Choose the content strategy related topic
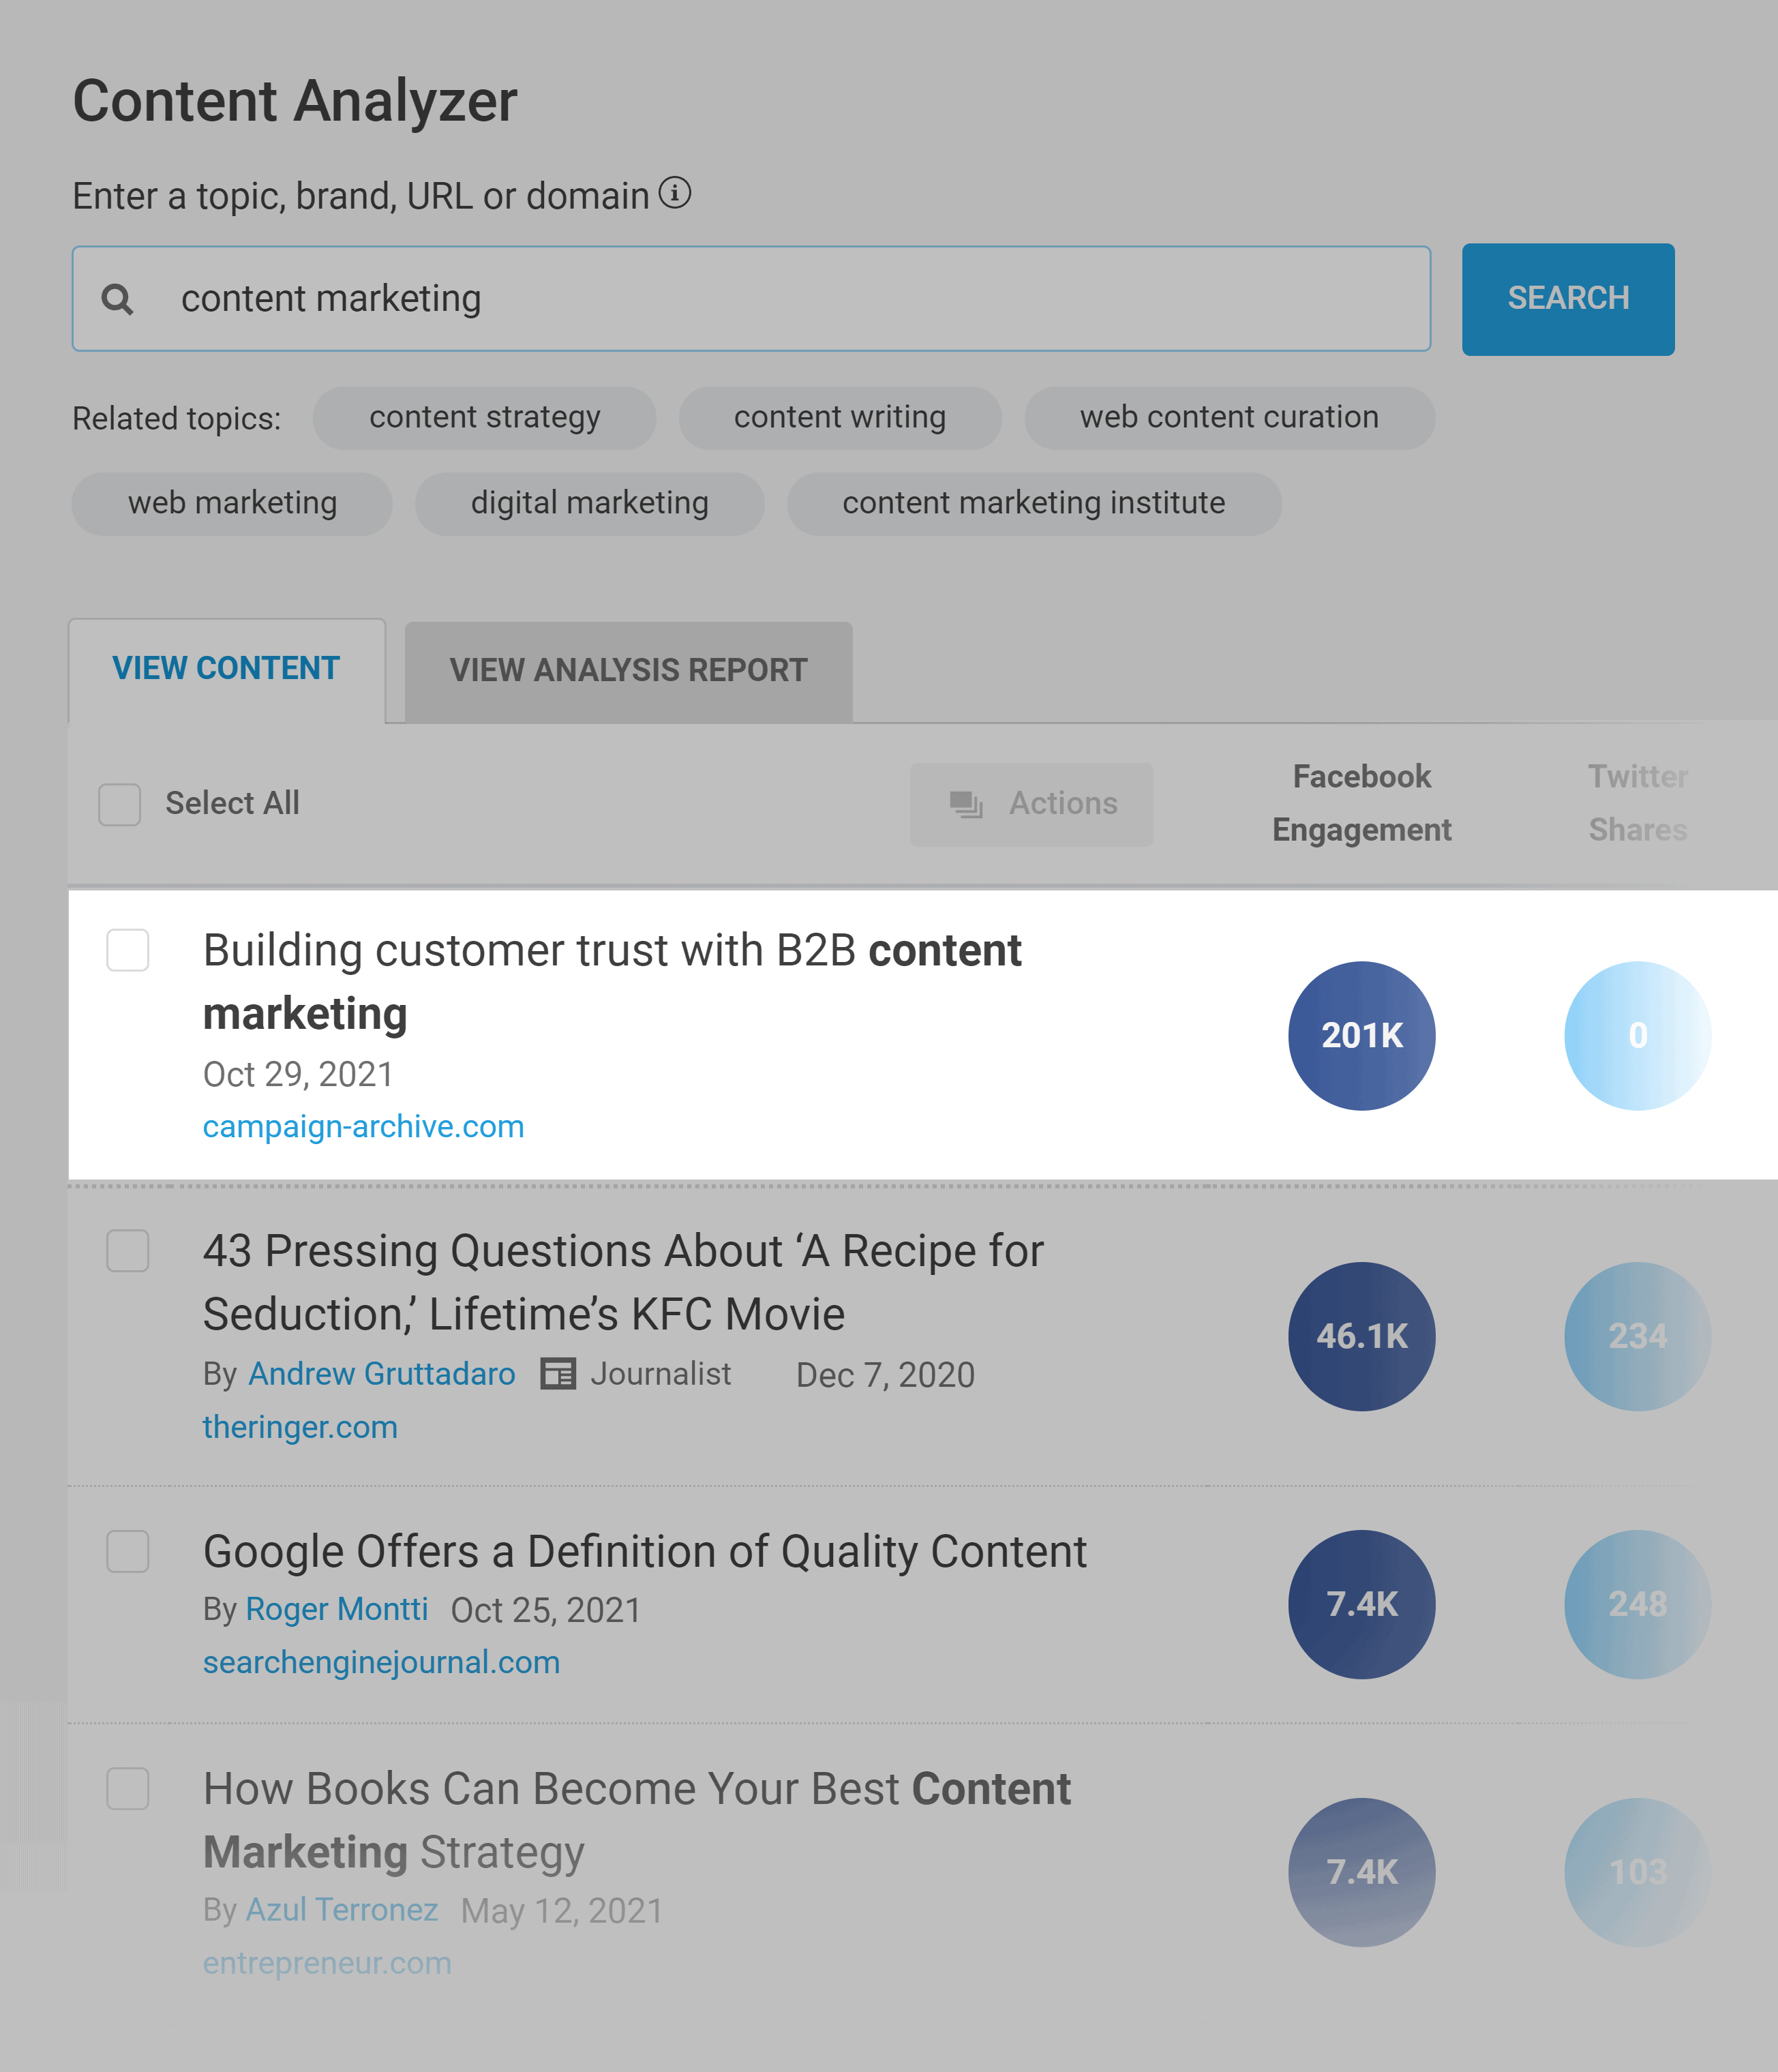This screenshot has width=1778, height=2072. click(484, 417)
